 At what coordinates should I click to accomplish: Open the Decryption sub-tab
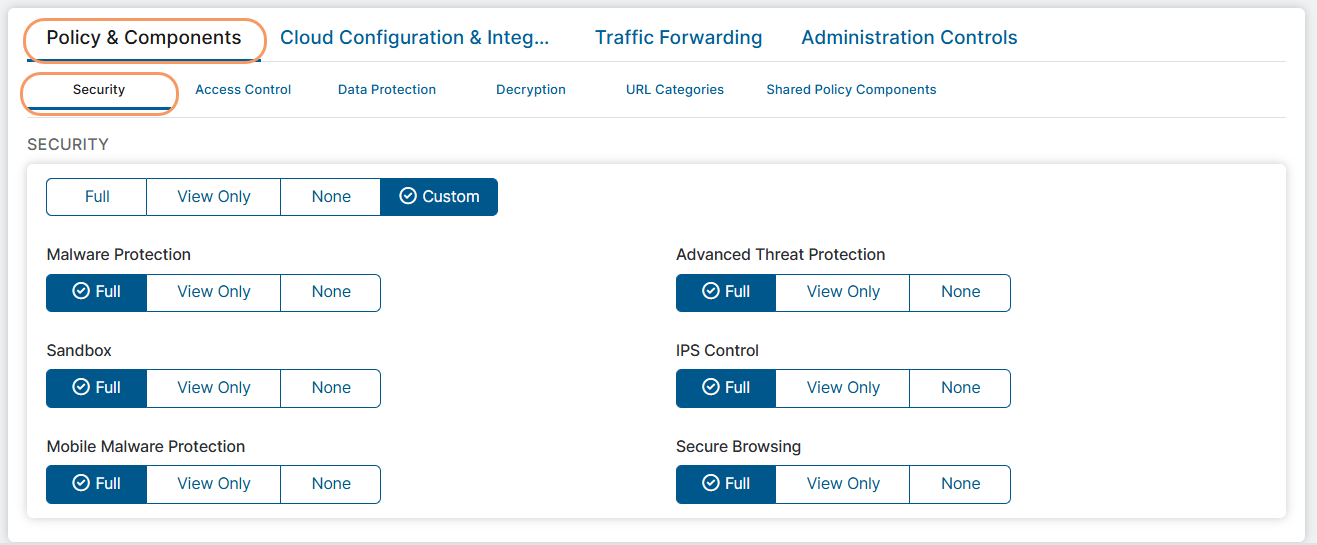tap(531, 90)
